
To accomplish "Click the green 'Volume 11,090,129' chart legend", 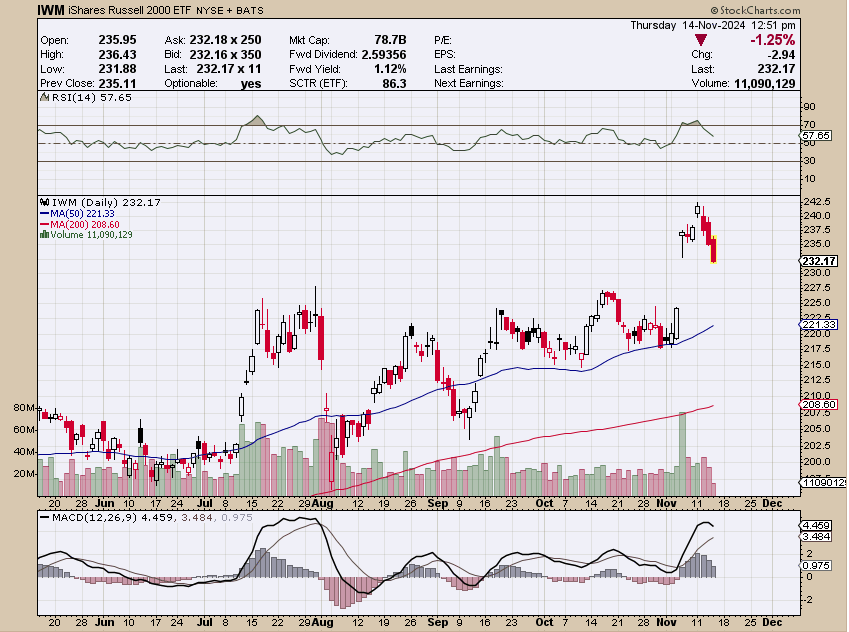I will coord(91,234).
